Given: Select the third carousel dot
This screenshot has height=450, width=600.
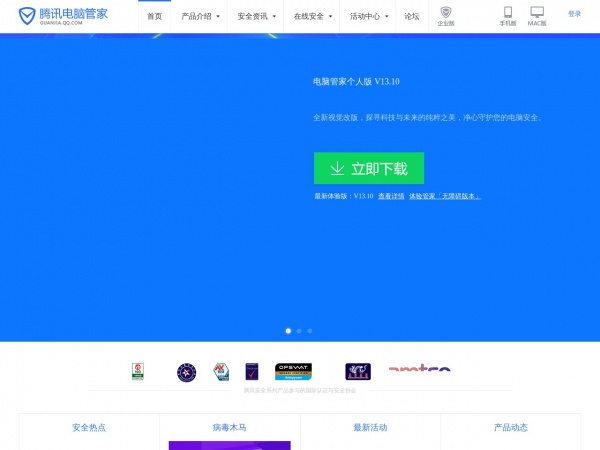Looking at the screenshot, I should point(310,331).
